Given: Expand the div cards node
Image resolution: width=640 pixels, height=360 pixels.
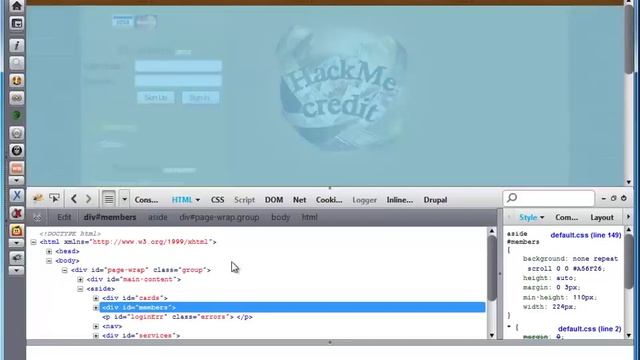Looking at the screenshot, I should 96,298.
